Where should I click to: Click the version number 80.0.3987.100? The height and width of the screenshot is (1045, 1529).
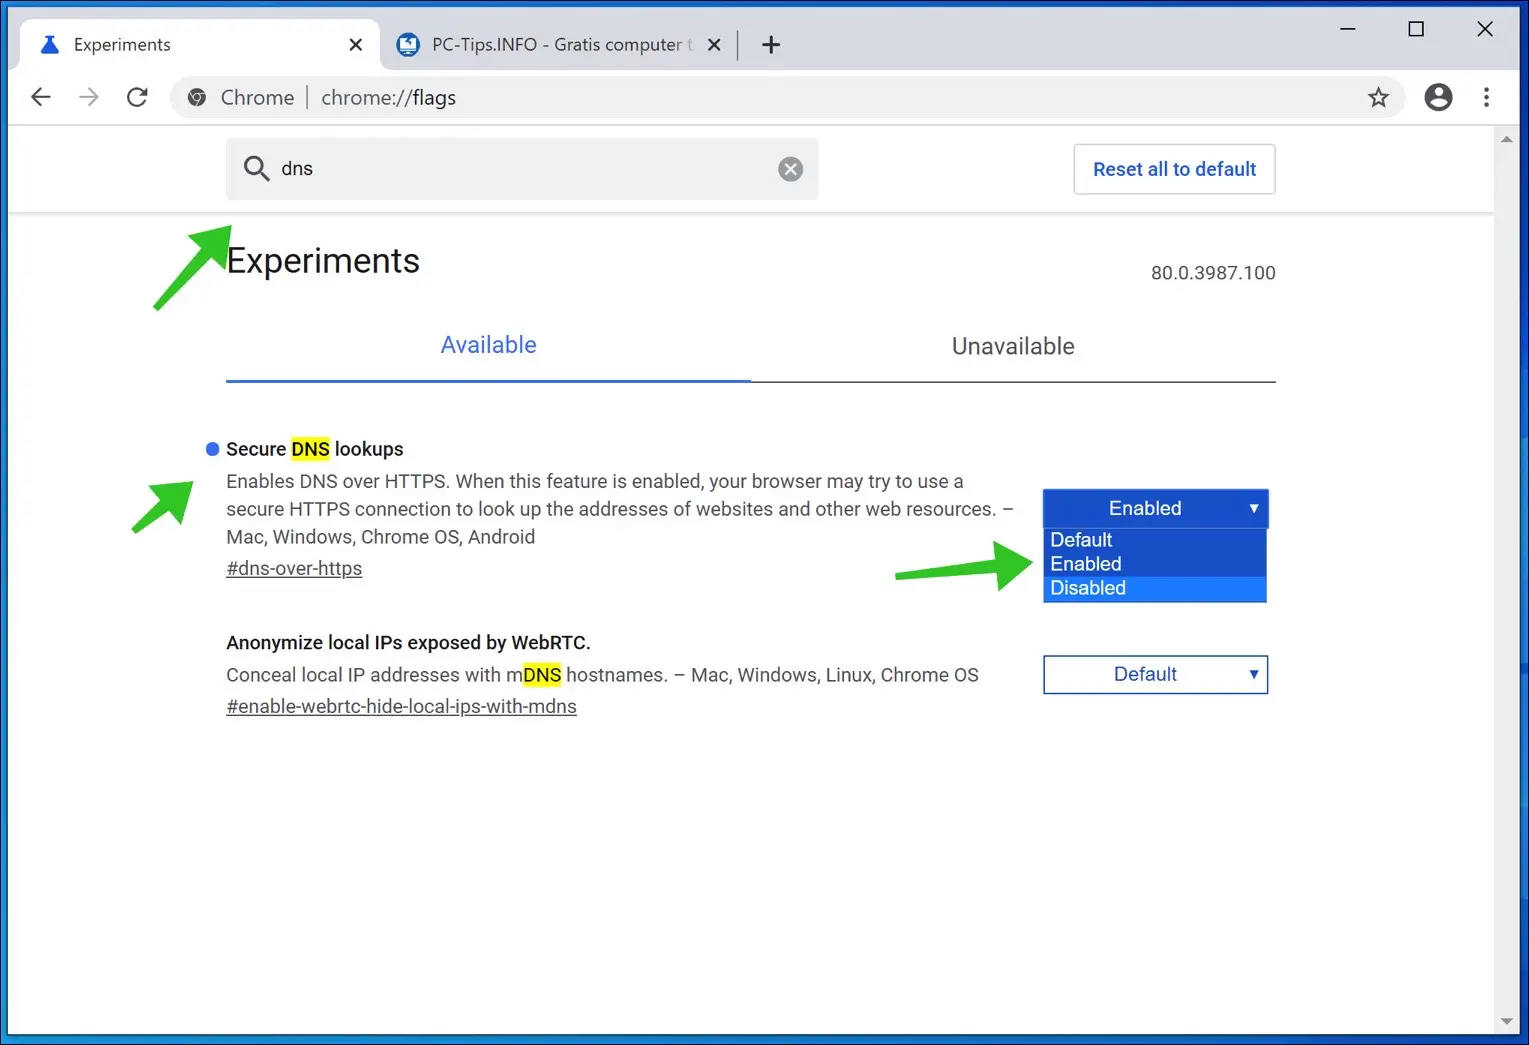pyautogui.click(x=1213, y=273)
